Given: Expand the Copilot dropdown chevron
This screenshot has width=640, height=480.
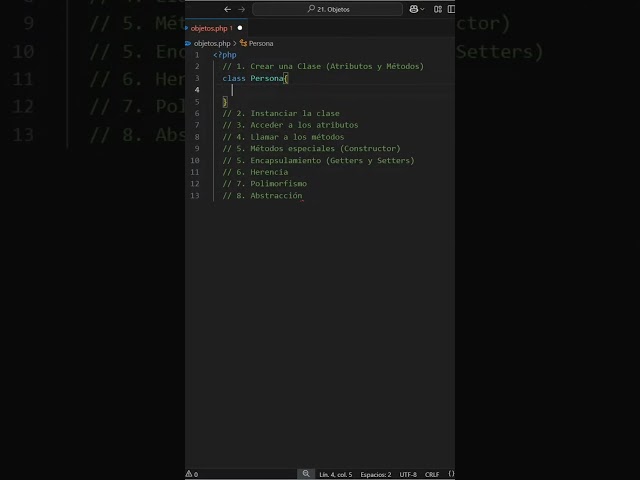Looking at the screenshot, I should pyautogui.click(x=422, y=9).
